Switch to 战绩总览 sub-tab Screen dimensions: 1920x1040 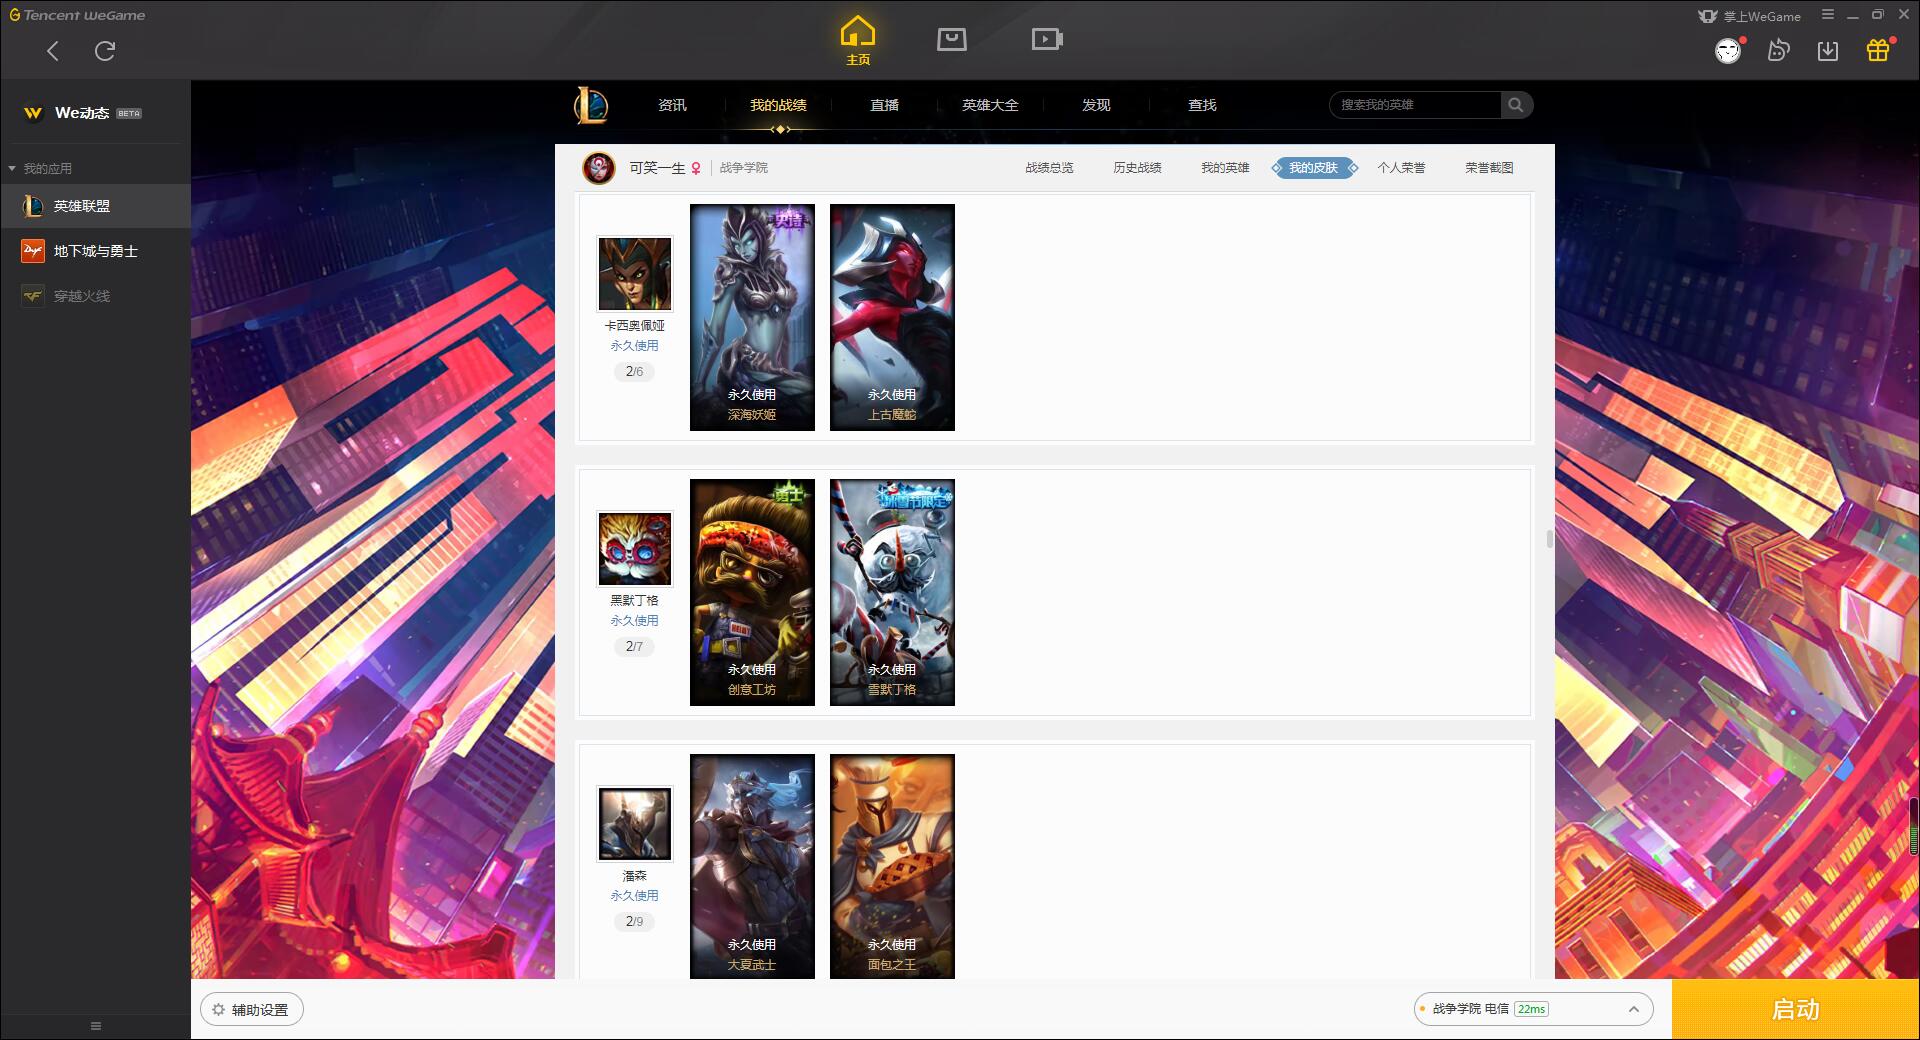click(1049, 168)
